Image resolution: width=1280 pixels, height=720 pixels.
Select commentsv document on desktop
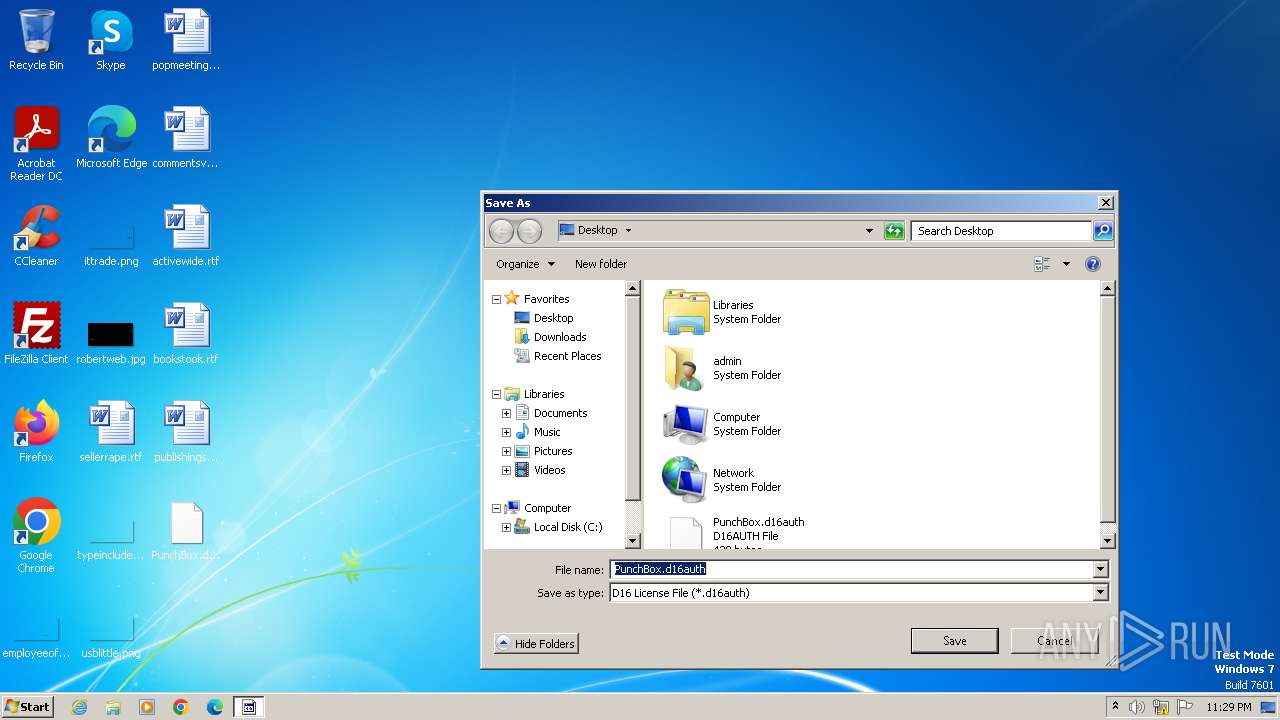[x=186, y=138]
